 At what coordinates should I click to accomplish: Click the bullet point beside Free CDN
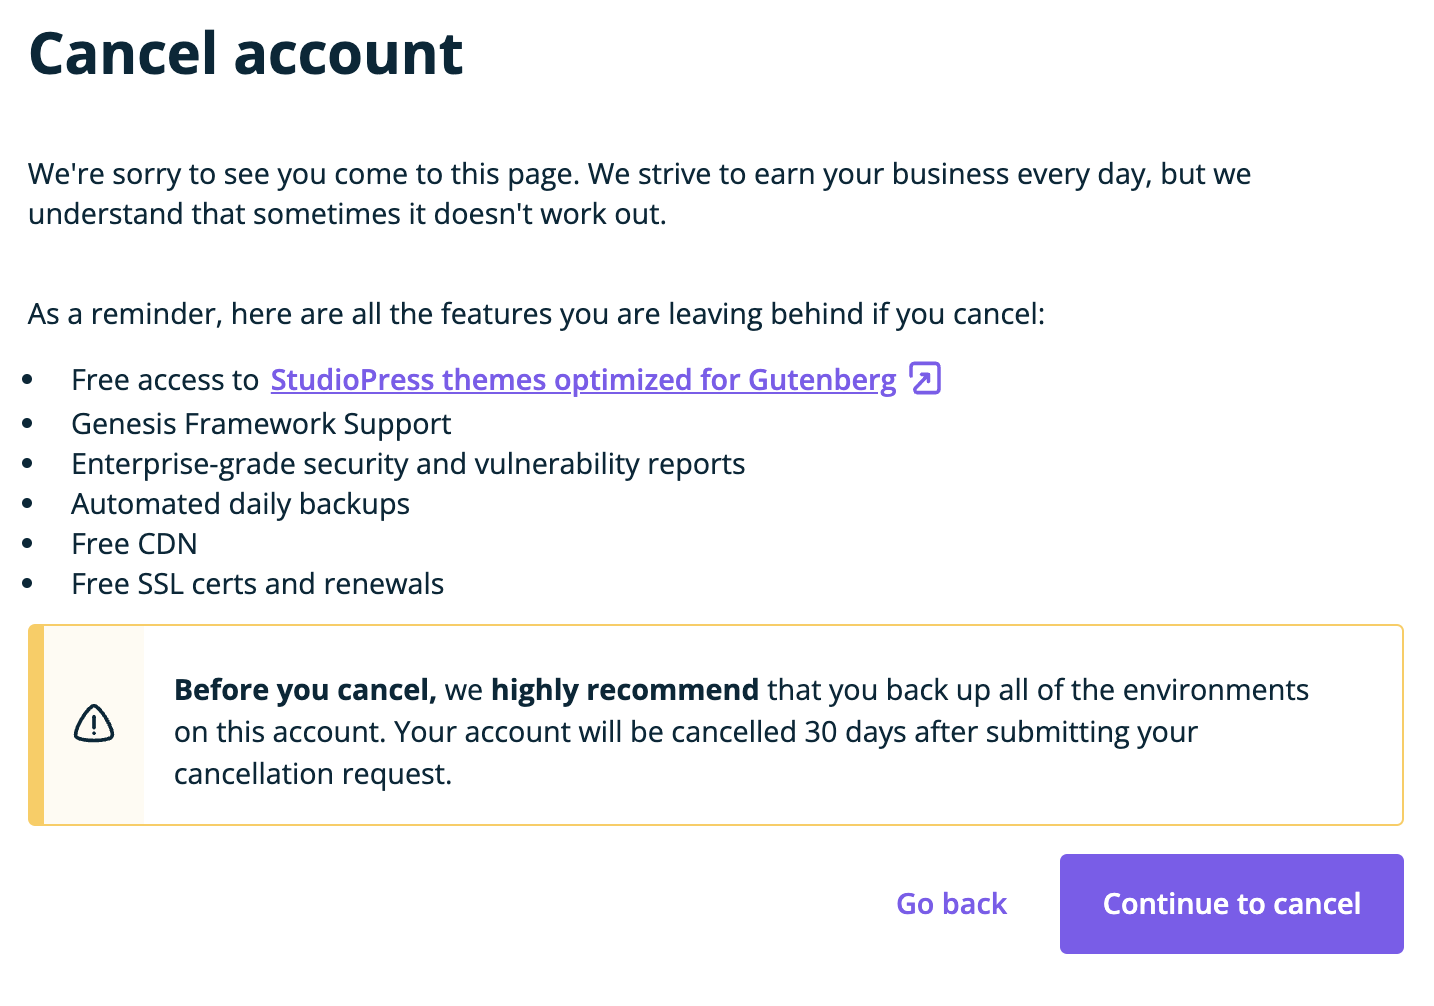click(x=28, y=544)
